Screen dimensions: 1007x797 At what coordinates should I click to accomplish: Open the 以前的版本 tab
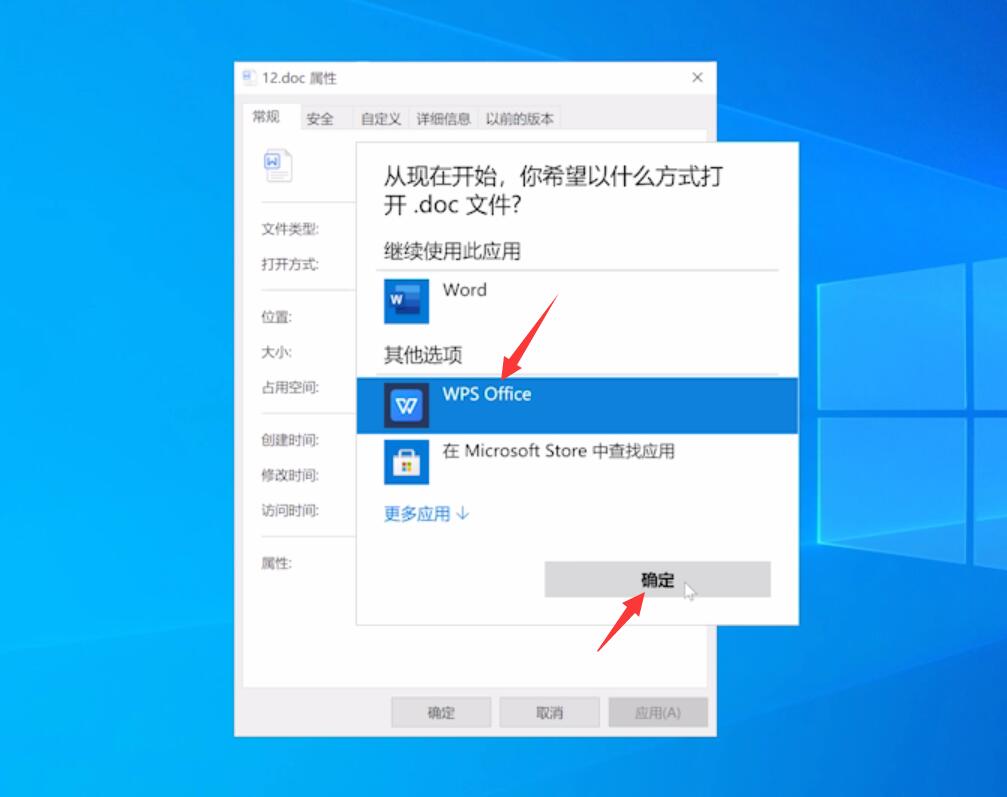[x=520, y=117]
